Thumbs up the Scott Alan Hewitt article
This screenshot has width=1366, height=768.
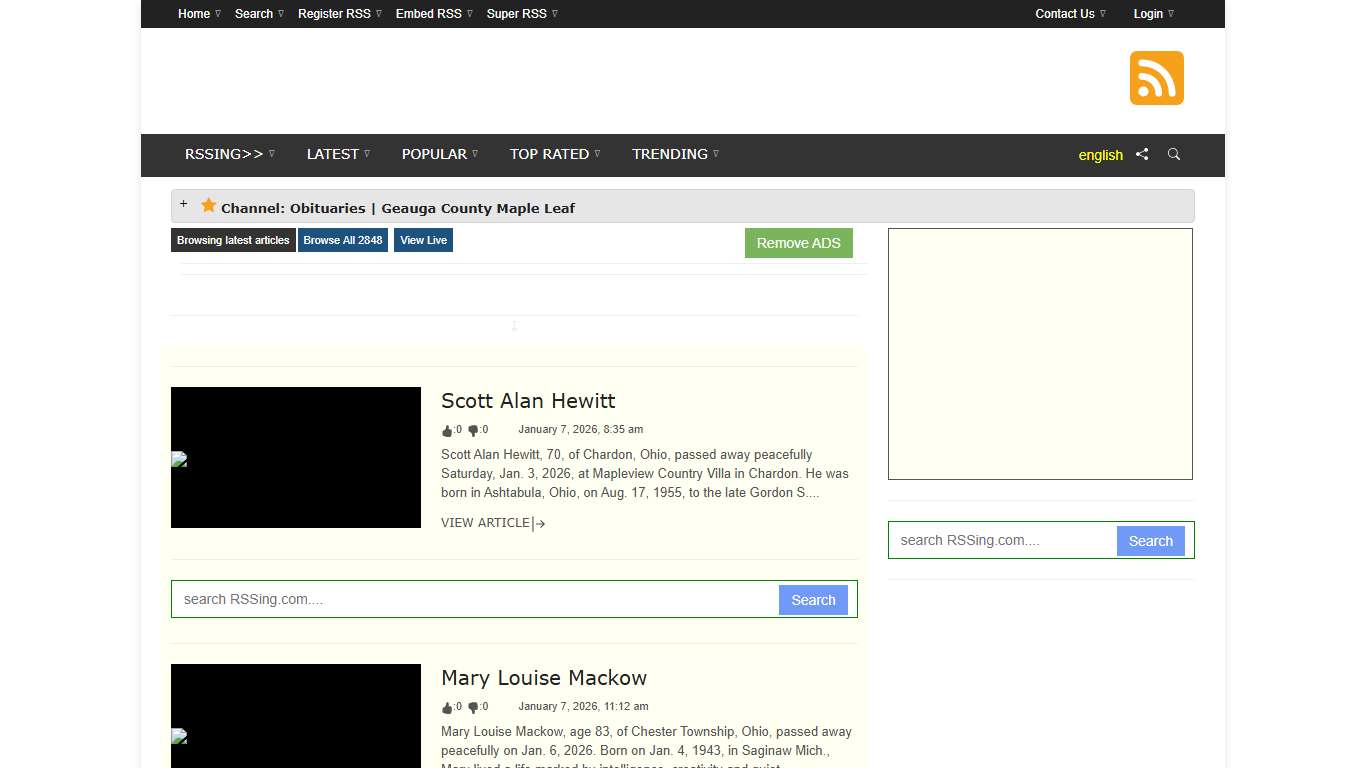click(447, 430)
